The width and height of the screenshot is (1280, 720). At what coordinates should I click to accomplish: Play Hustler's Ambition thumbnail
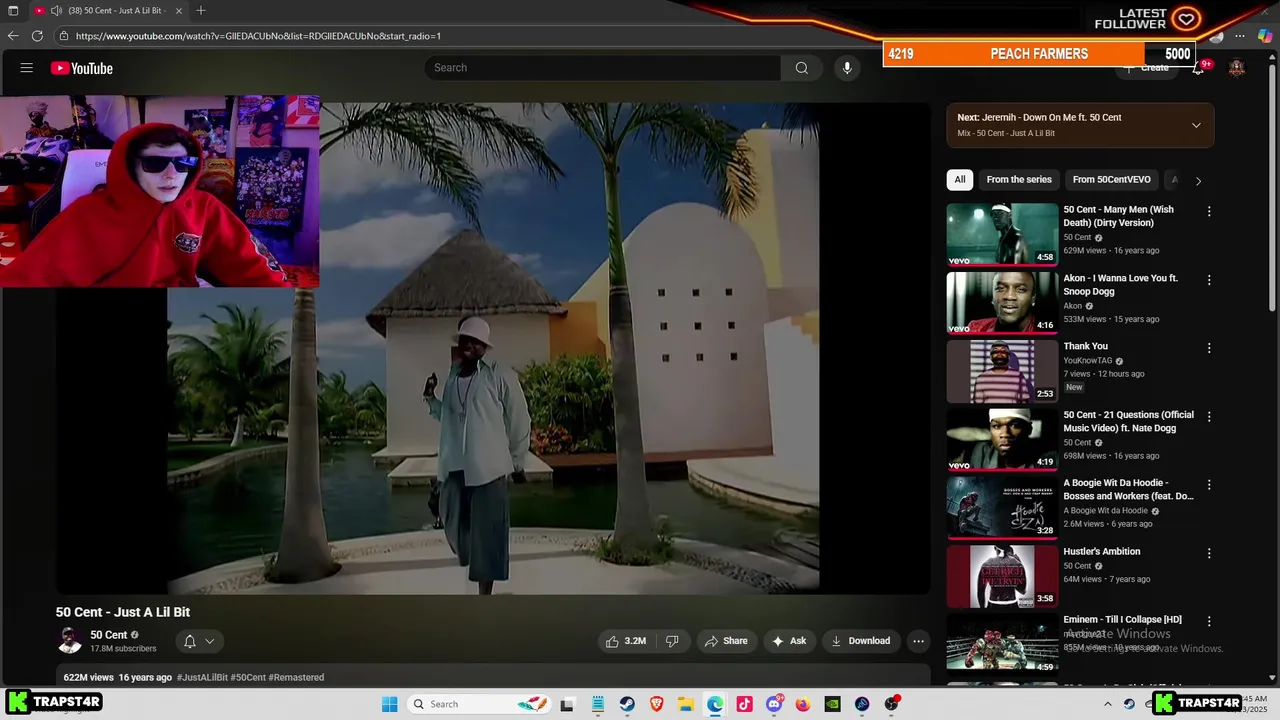point(1002,576)
